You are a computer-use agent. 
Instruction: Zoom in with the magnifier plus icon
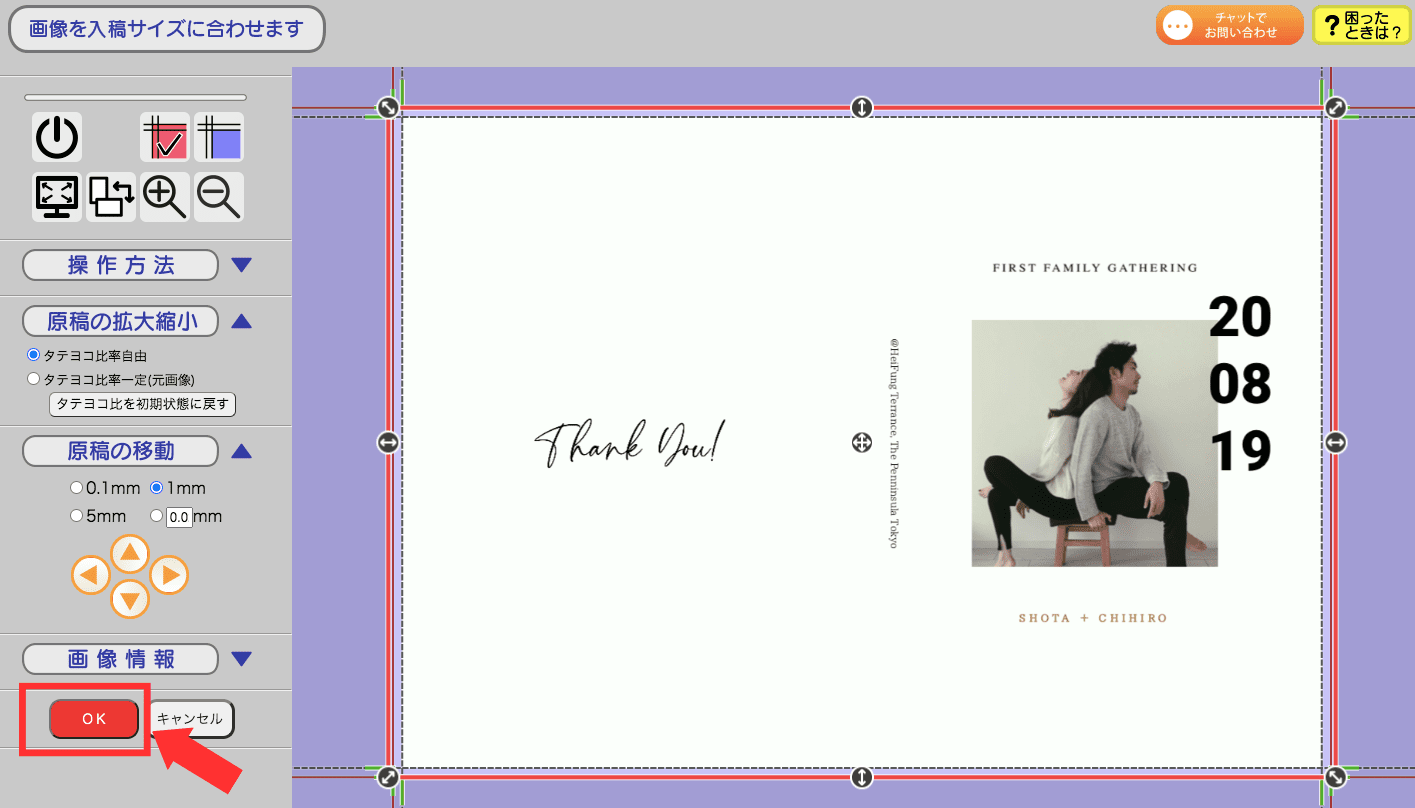[165, 197]
